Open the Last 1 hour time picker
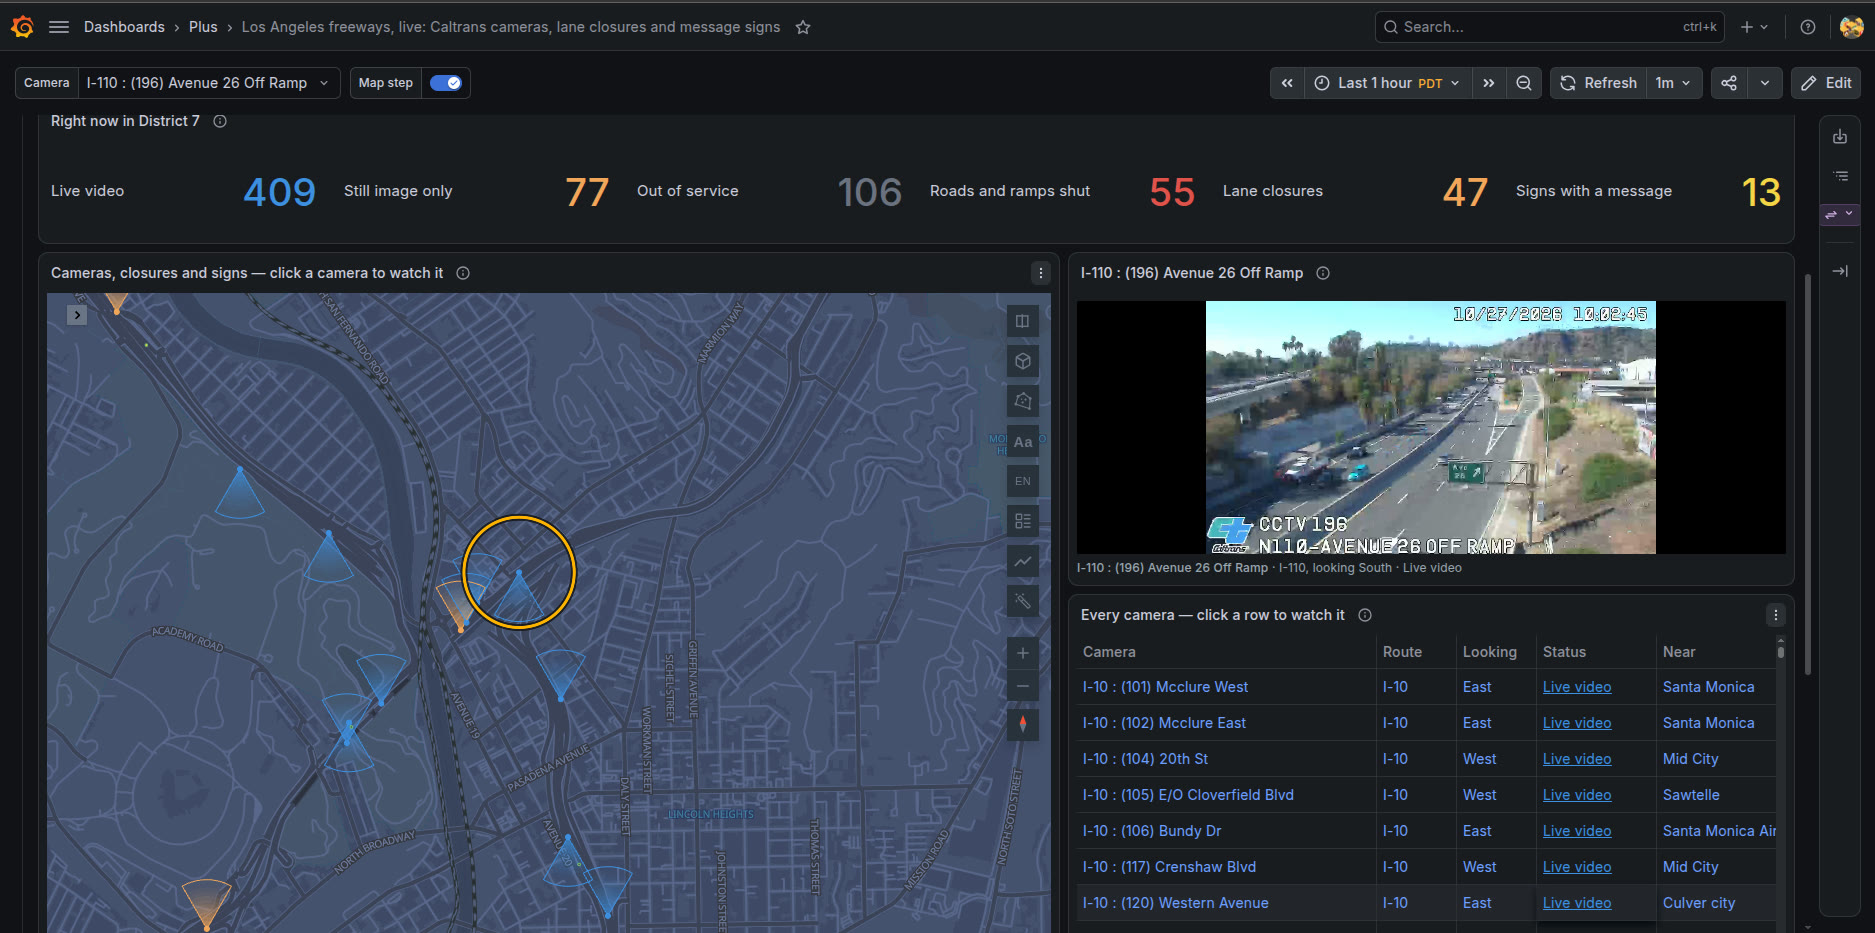The height and width of the screenshot is (933, 1875). tap(1387, 83)
